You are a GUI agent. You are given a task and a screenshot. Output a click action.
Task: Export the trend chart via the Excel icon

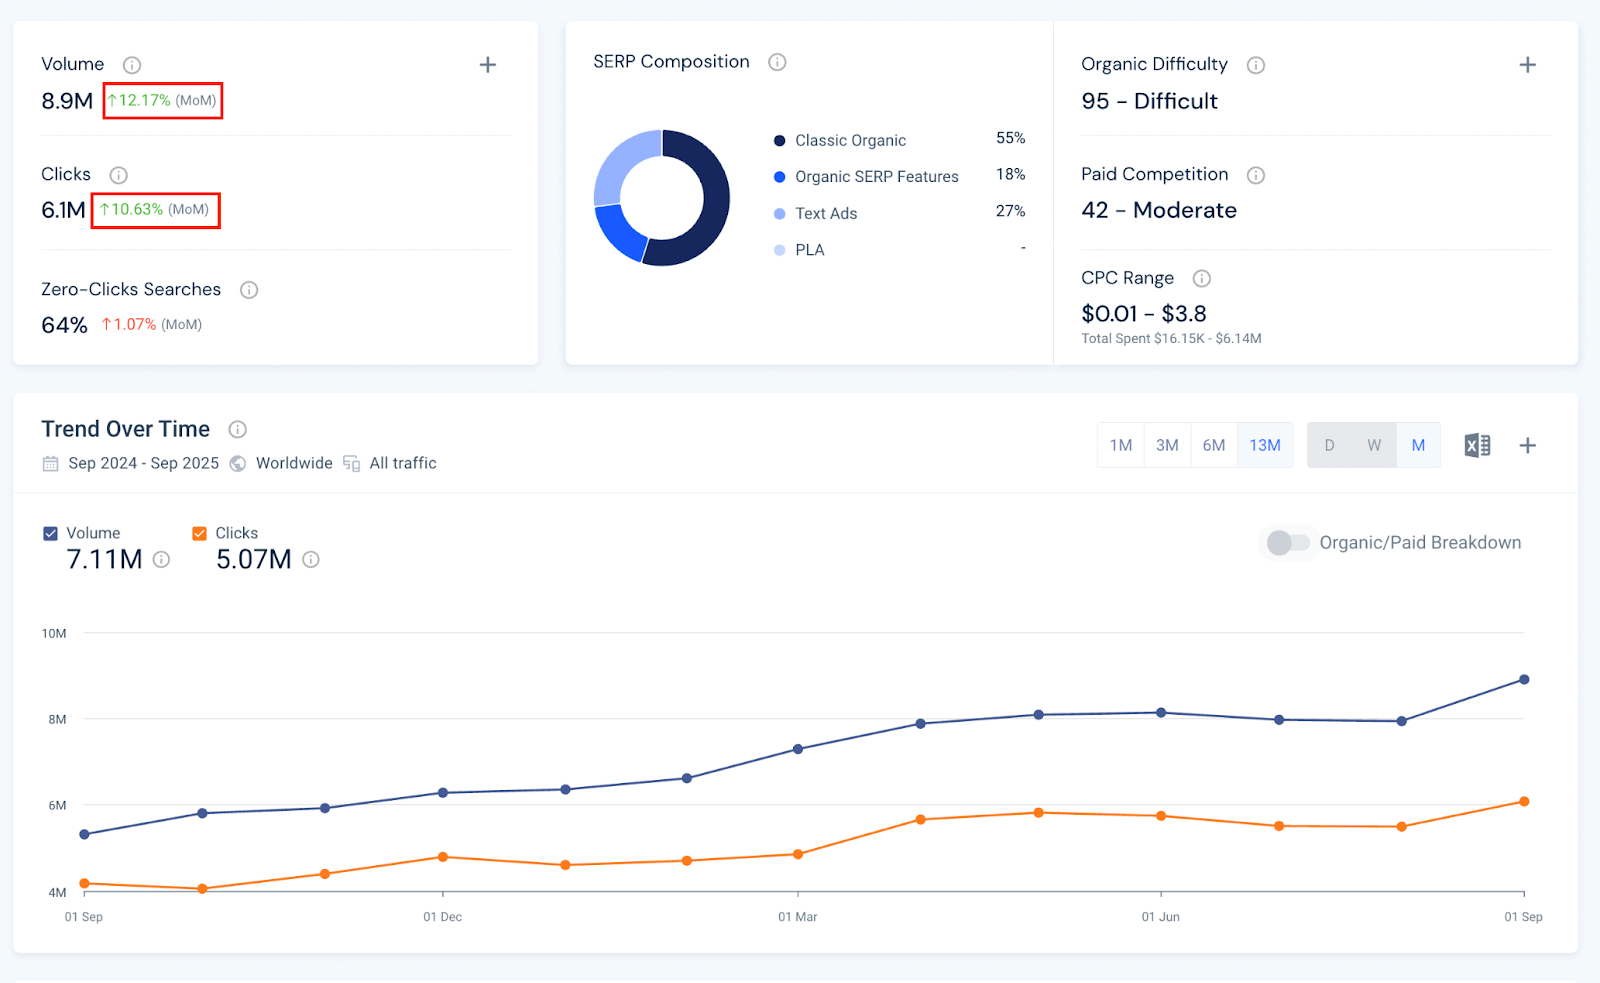tap(1476, 445)
